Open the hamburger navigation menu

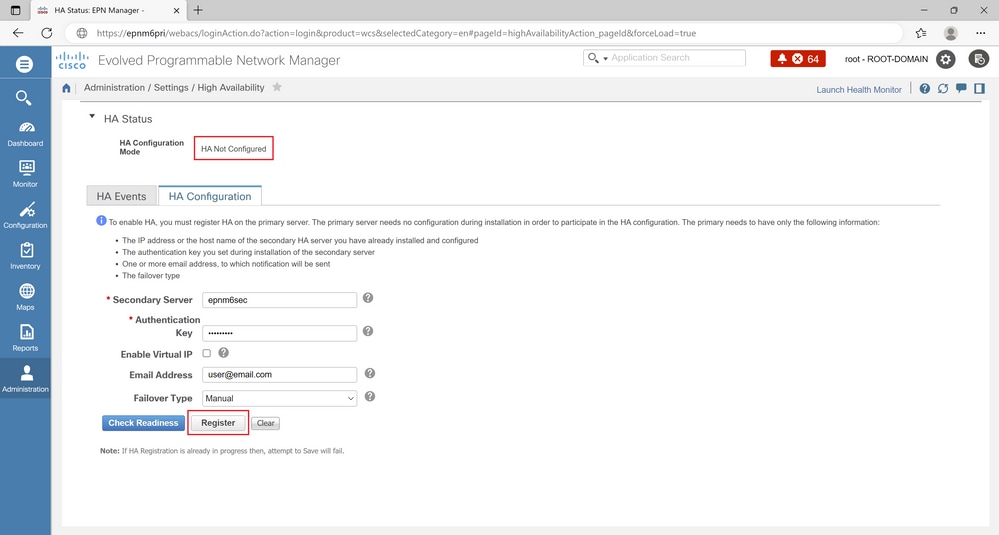pos(24,64)
